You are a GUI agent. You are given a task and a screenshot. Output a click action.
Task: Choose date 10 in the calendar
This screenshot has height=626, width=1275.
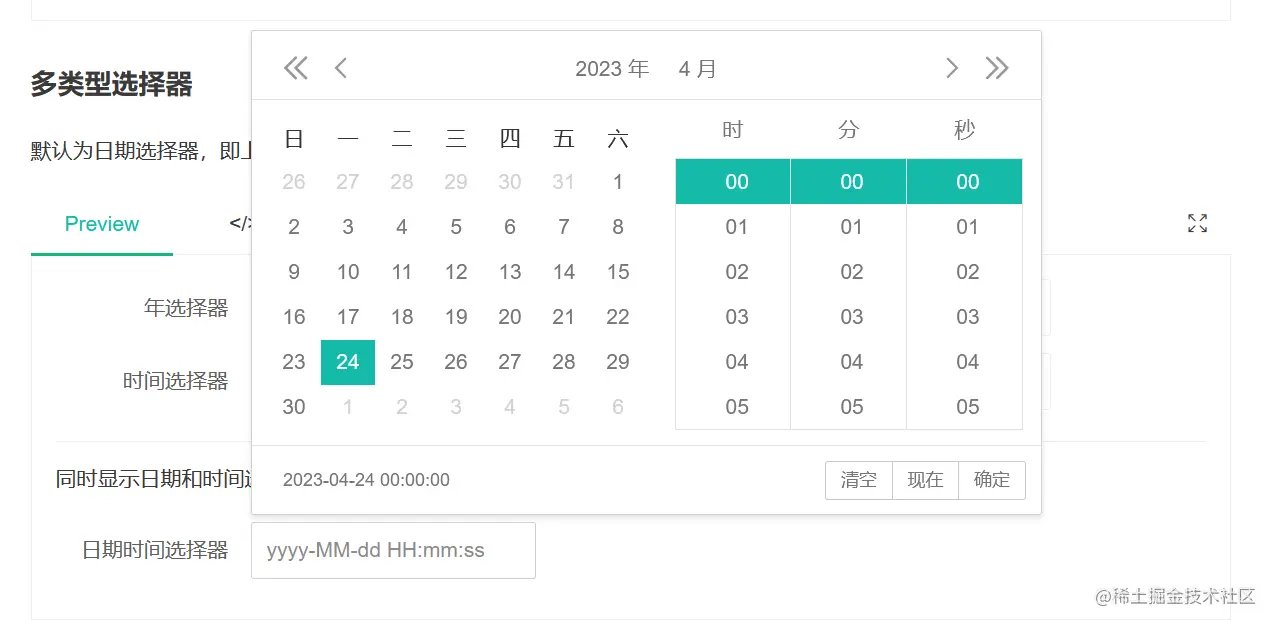[x=348, y=272]
